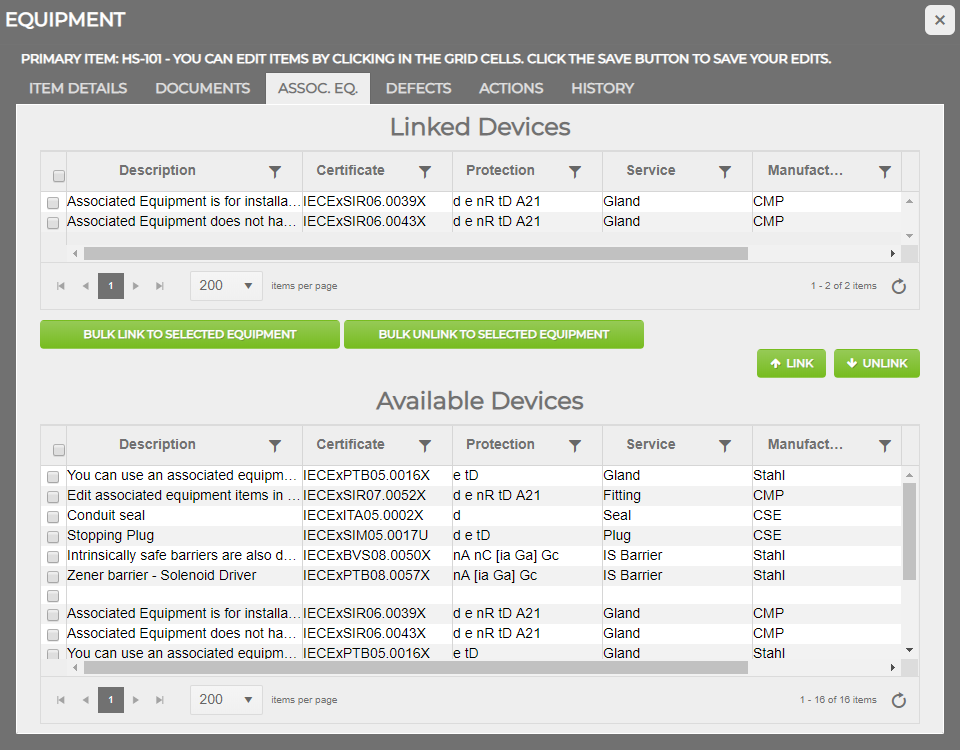Image resolution: width=960 pixels, height=750 pixels.
Task: Click Bulk Link to Selected Equipment button
Action: pyautogui.click(x=190, y=335)
